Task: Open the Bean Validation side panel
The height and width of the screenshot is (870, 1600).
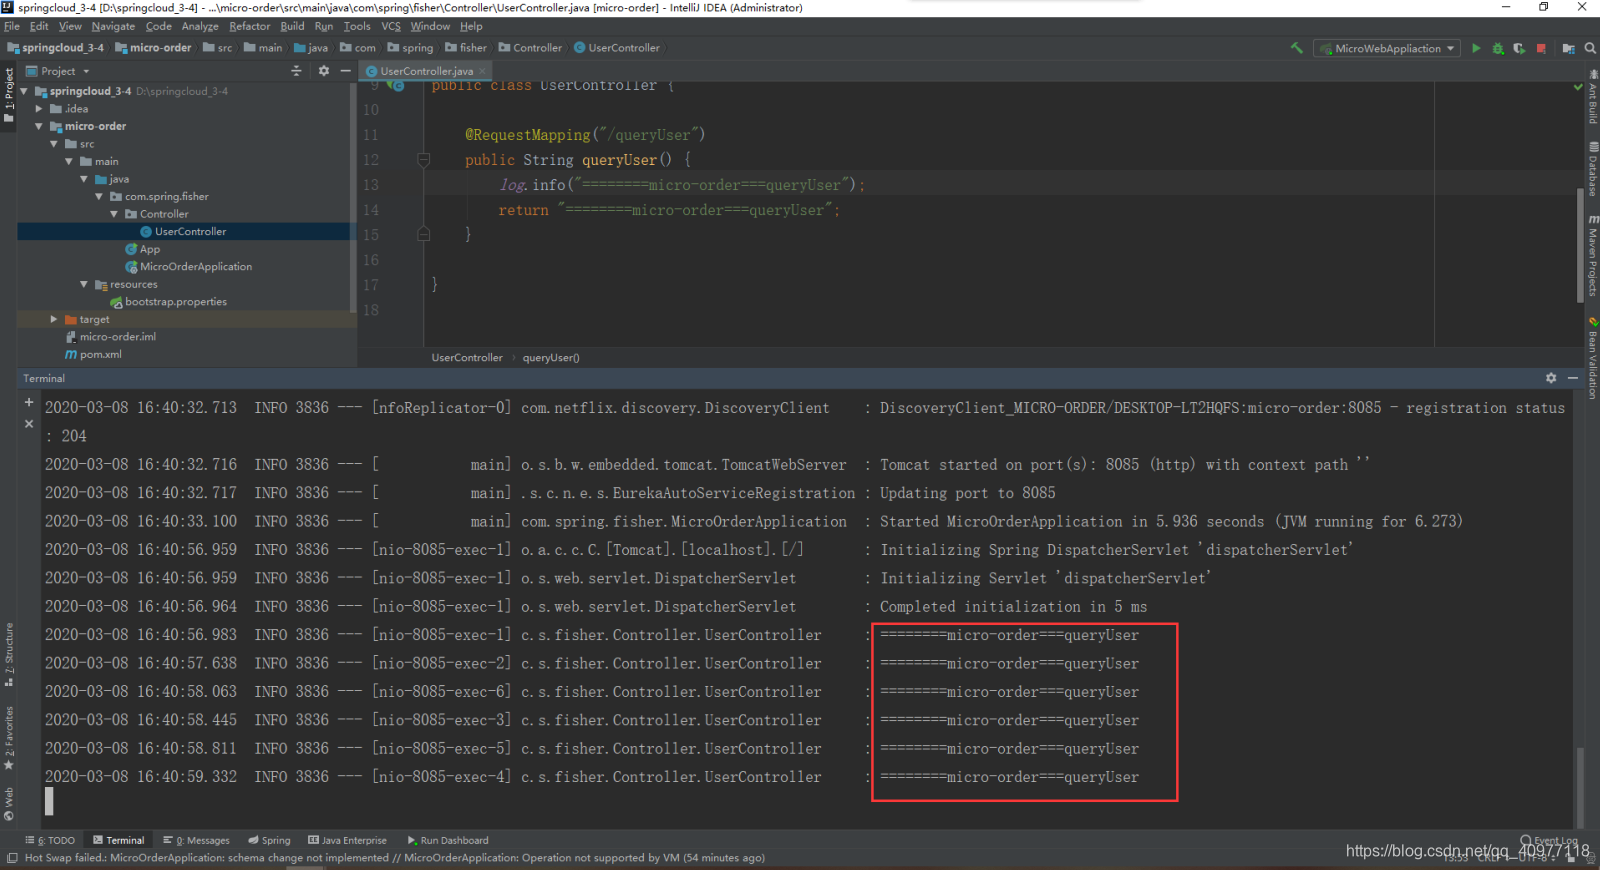Action: tap(1592, 357)
